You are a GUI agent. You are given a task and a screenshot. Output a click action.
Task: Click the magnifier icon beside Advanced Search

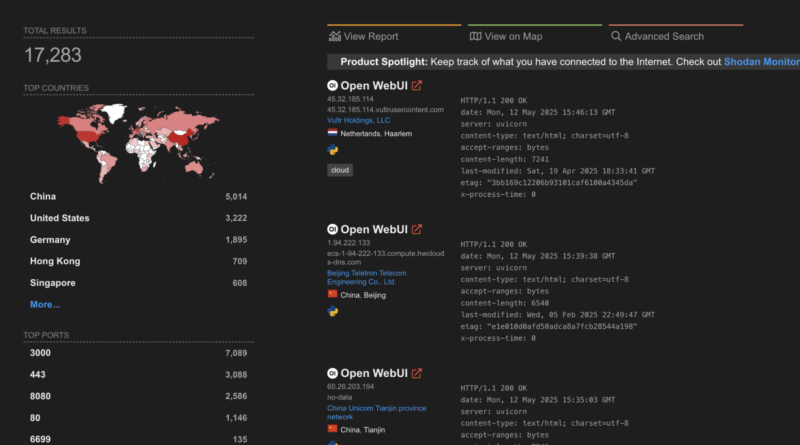[616, 36]
